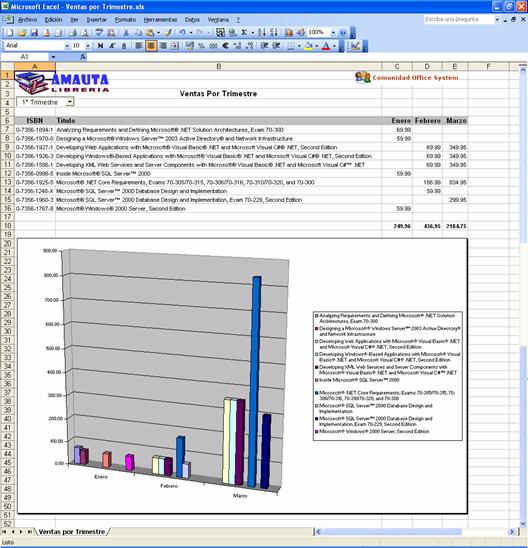Decrease decimal places
This screenshot has width=528, height=548.
250,46
